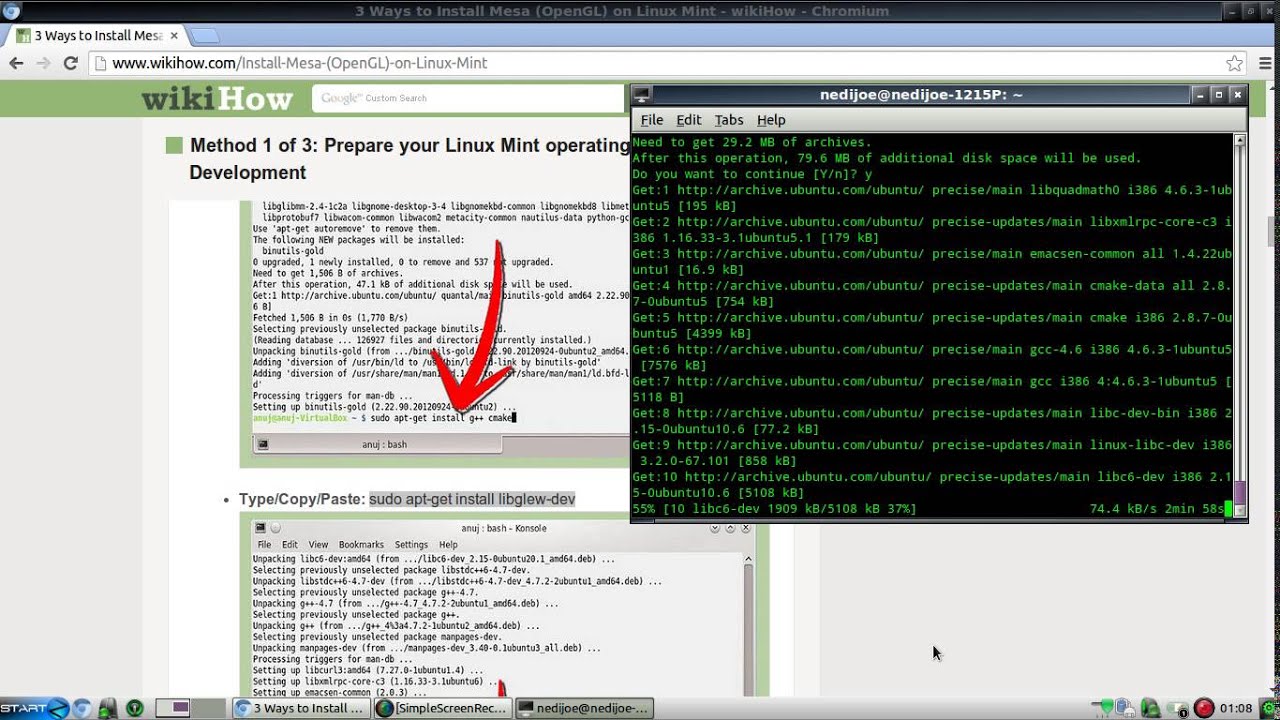Maximize the nedijoe terminal window
The image size is (1280, 720).
1218,95
